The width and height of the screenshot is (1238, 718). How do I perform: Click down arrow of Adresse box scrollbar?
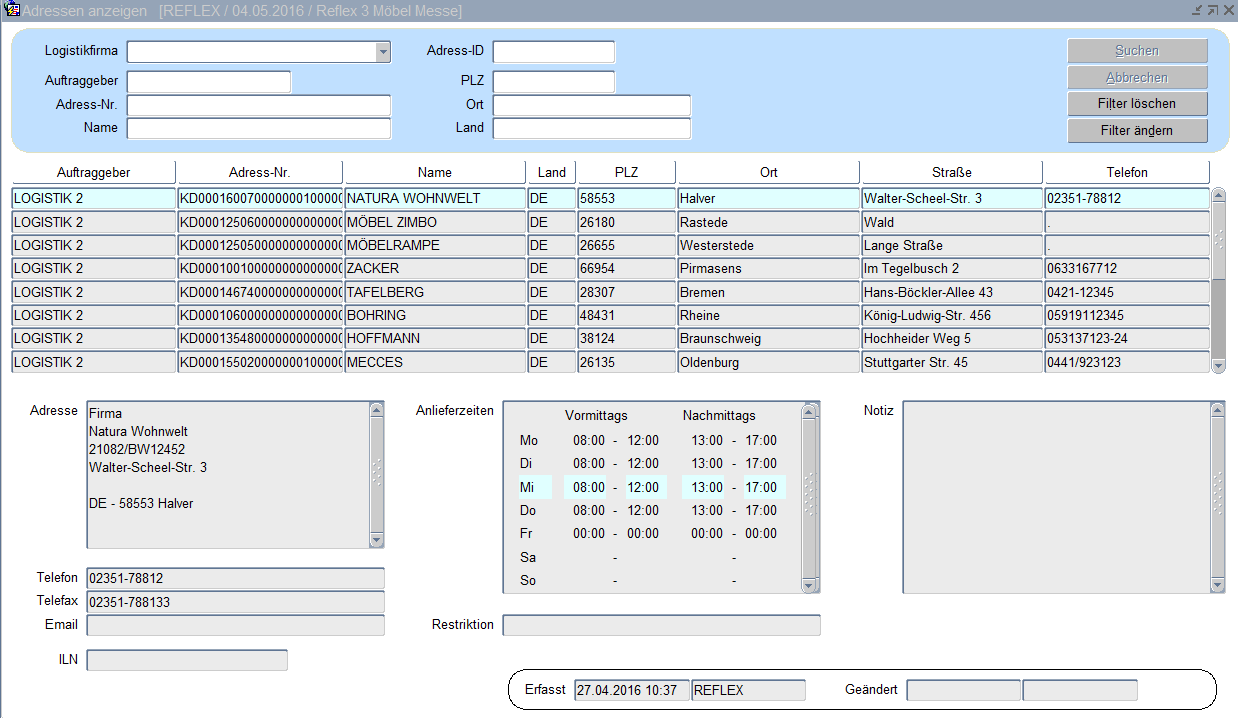pyautogui.click(x=376, y=540)
